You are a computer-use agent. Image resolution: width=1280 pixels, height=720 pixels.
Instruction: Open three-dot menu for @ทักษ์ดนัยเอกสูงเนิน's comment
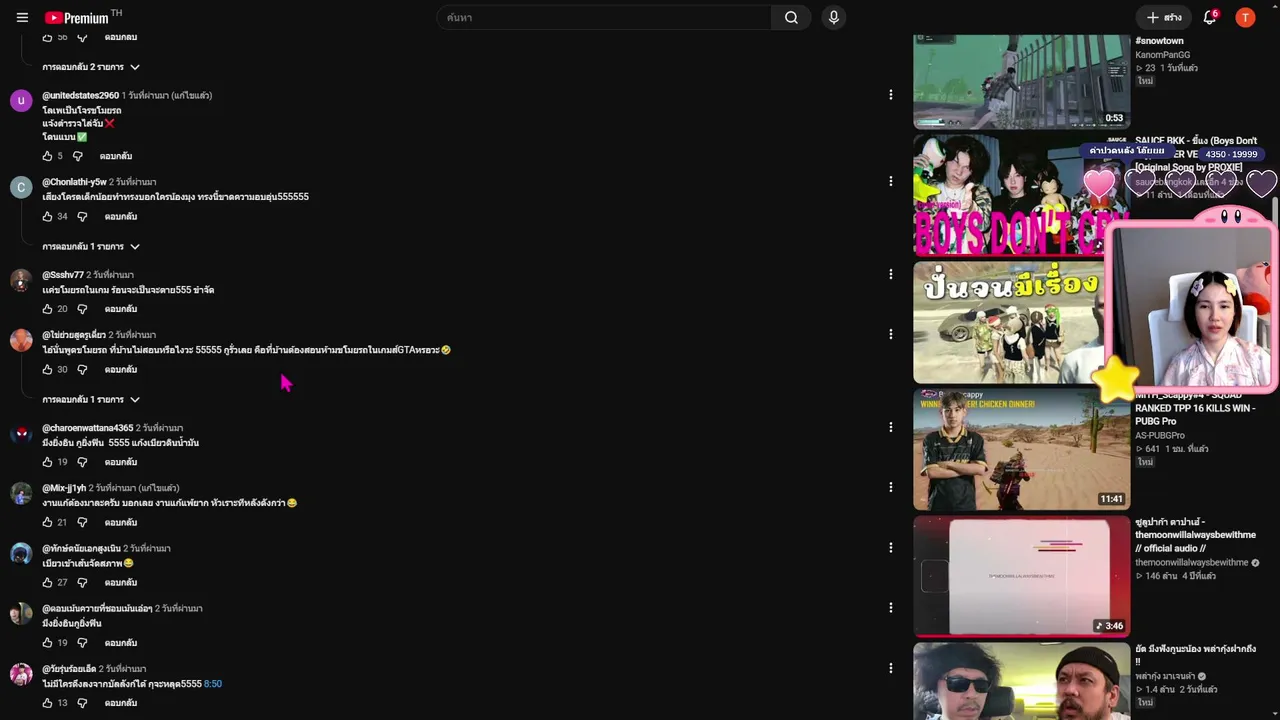coord(890,548)
